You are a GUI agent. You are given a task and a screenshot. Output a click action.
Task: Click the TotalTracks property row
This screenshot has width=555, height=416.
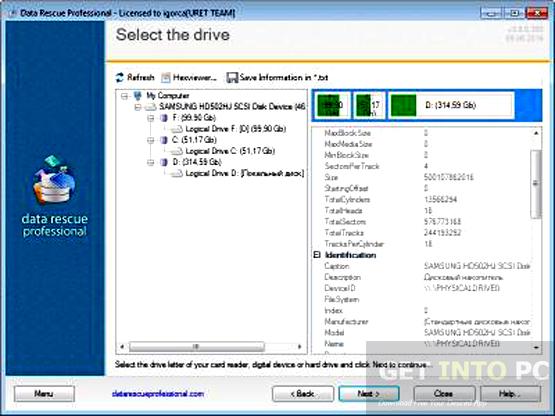pos(421,233)
